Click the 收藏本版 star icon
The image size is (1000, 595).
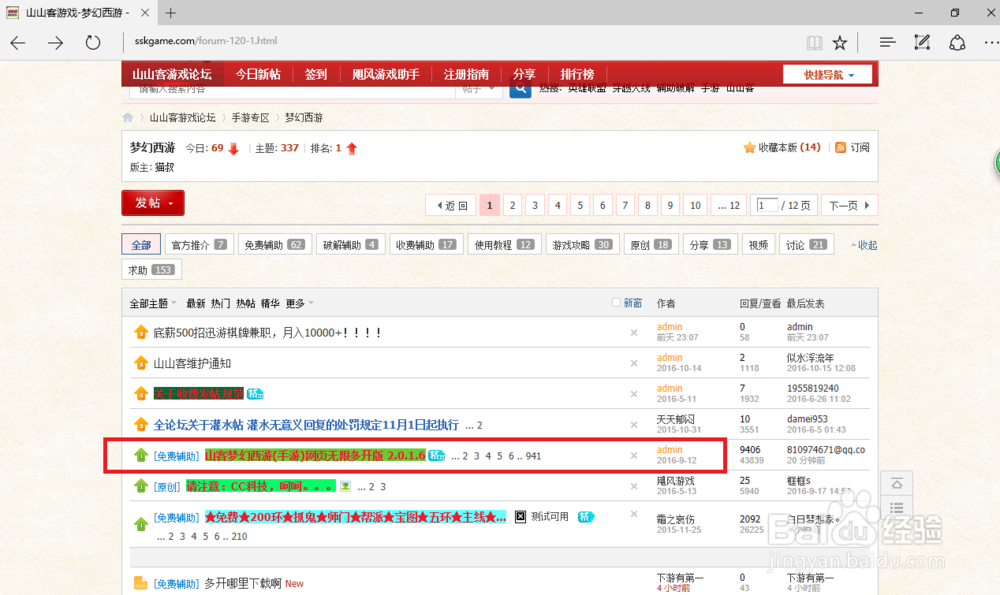pos(749,147)
